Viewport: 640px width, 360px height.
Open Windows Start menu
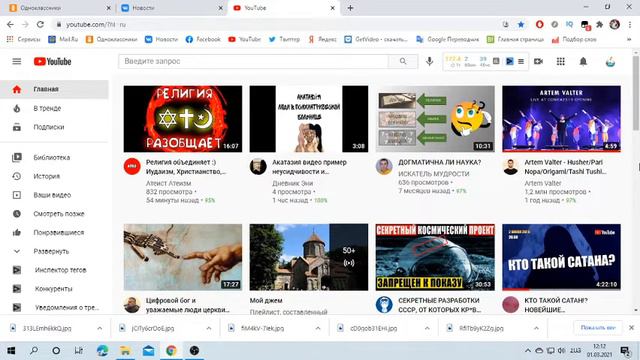pos(11,351)
